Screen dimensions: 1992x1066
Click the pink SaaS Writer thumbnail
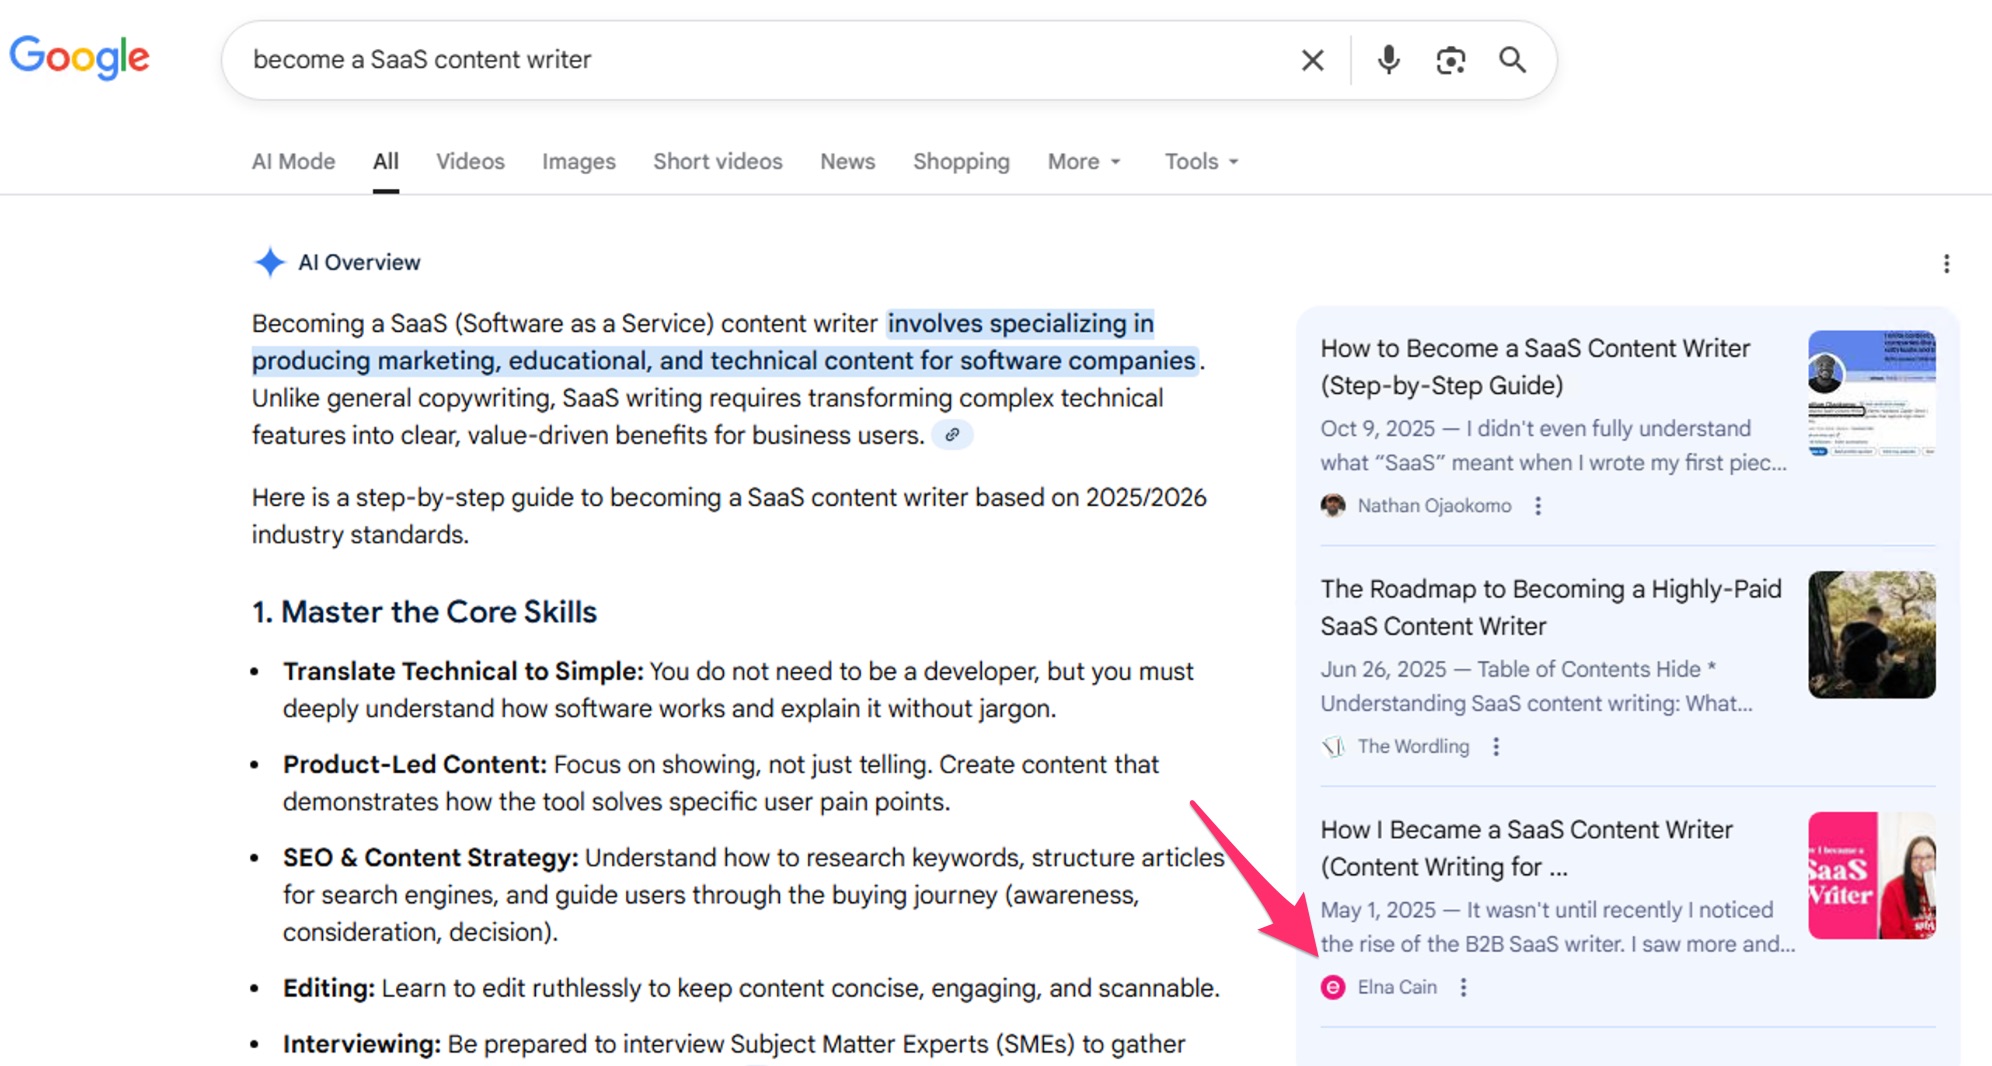[x=1870, y=875]
